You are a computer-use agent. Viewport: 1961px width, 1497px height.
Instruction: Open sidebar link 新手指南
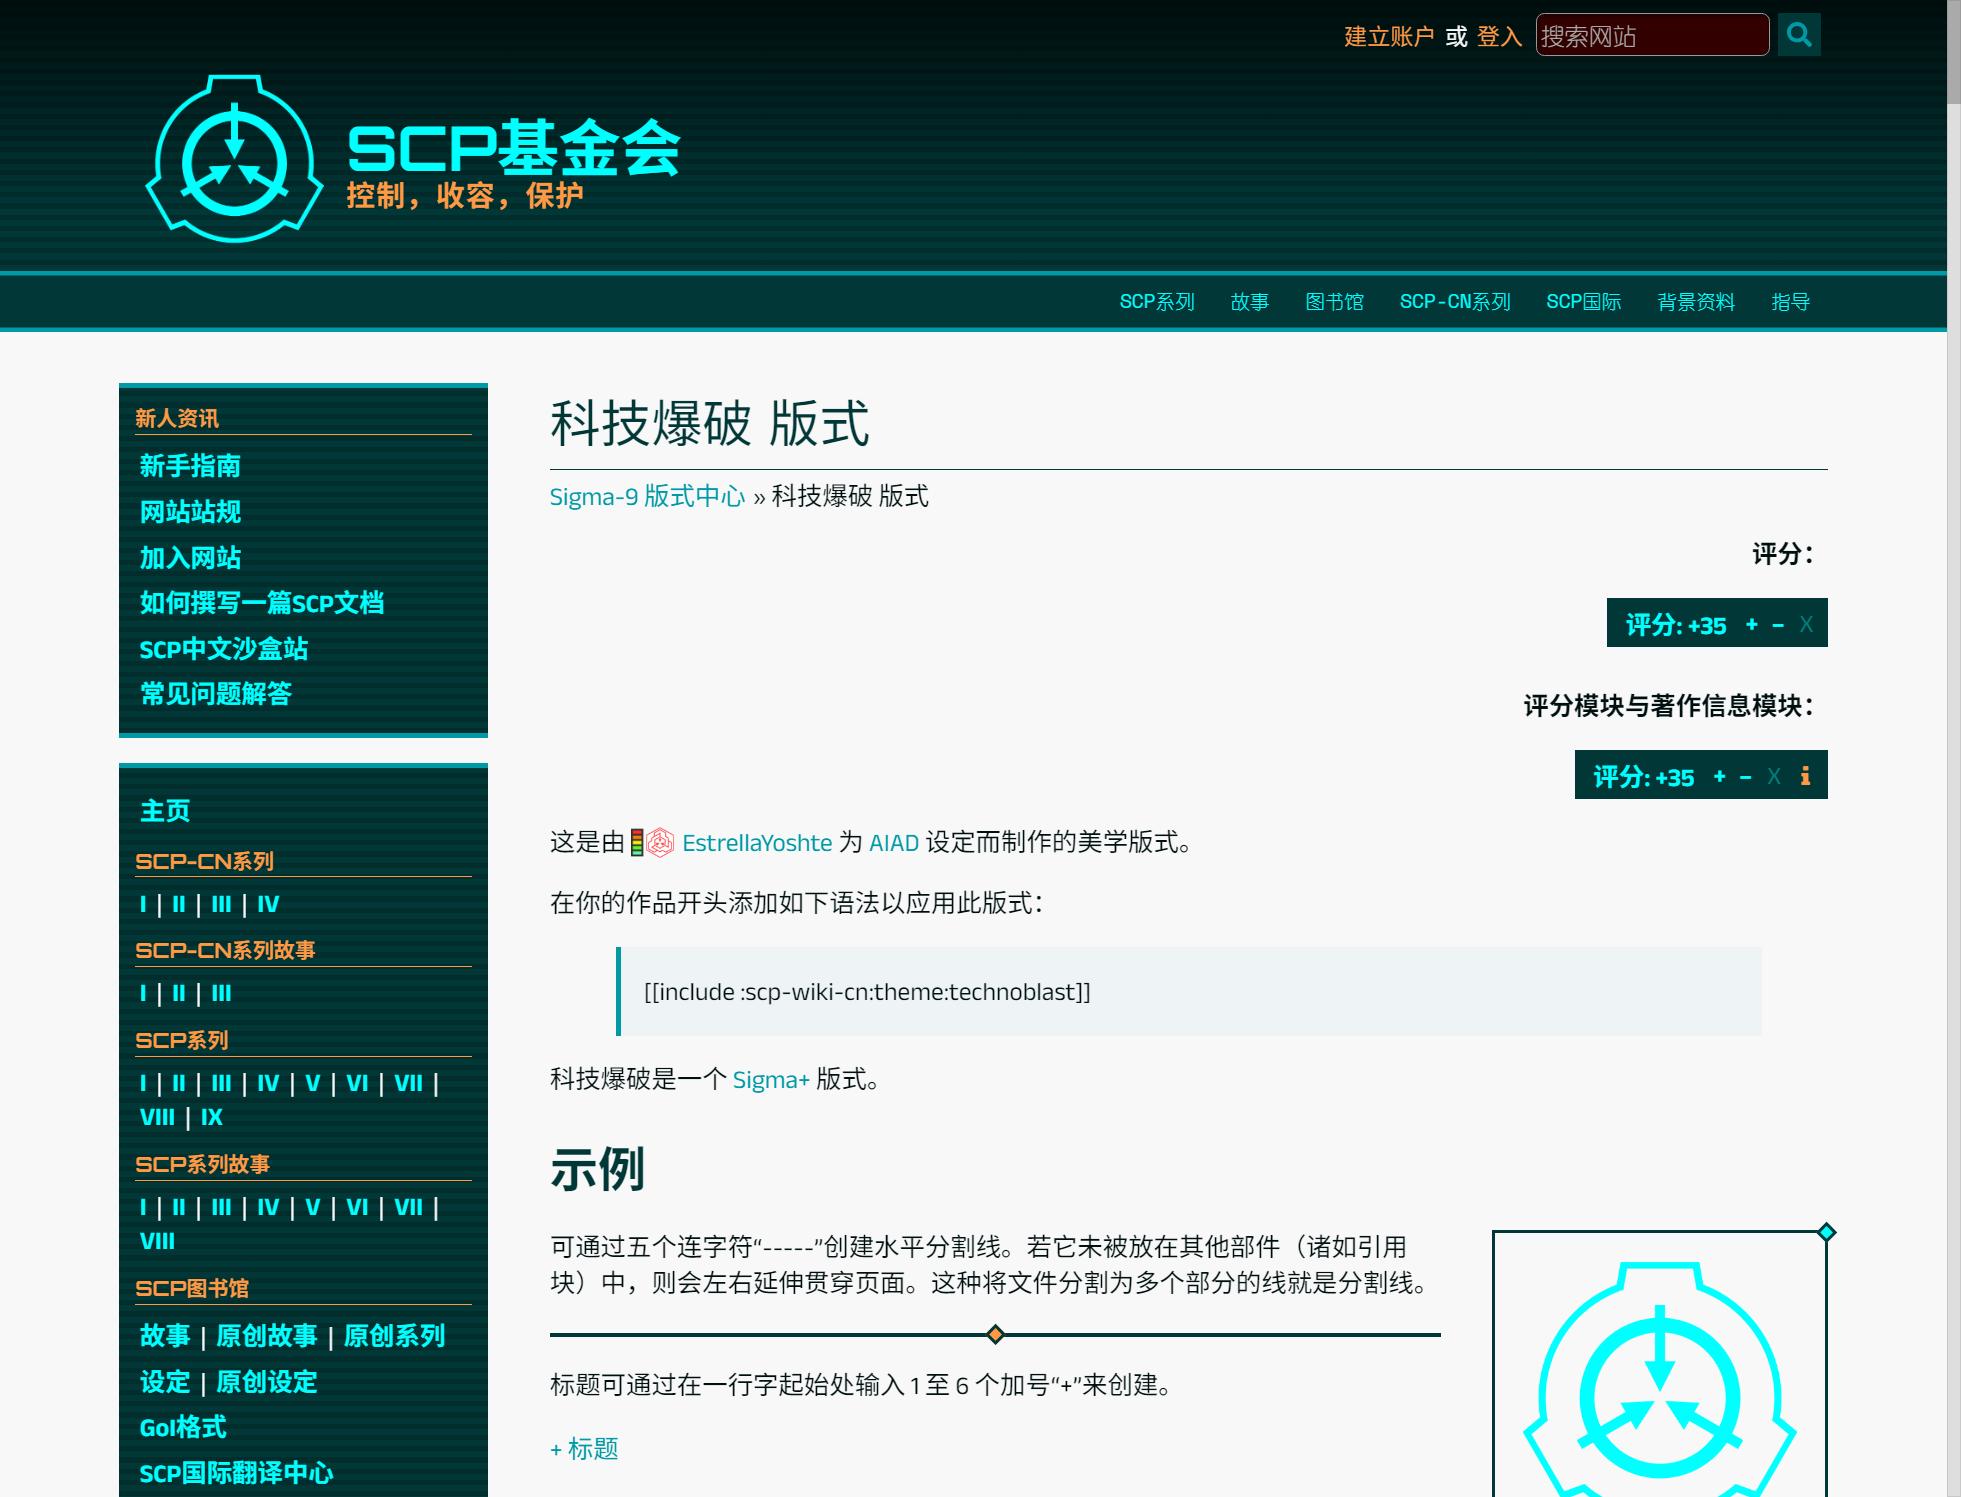(190, 466)
